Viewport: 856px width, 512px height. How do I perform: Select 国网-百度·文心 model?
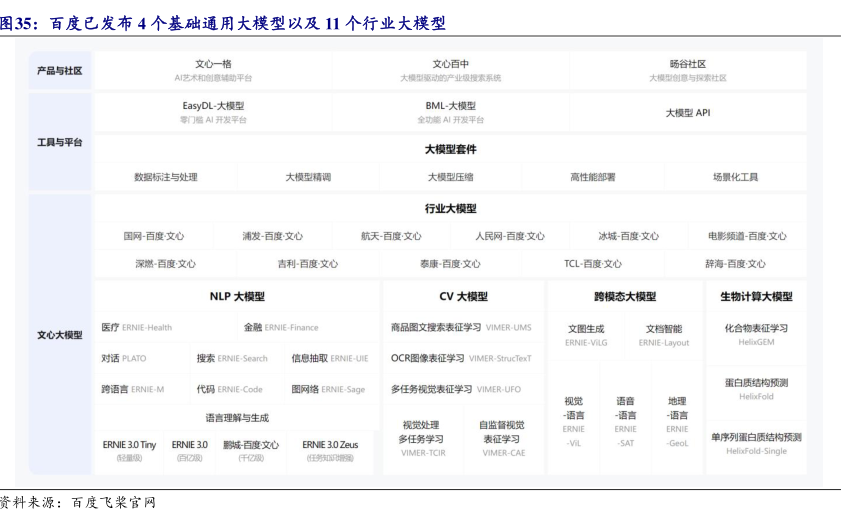click(154, 236)
